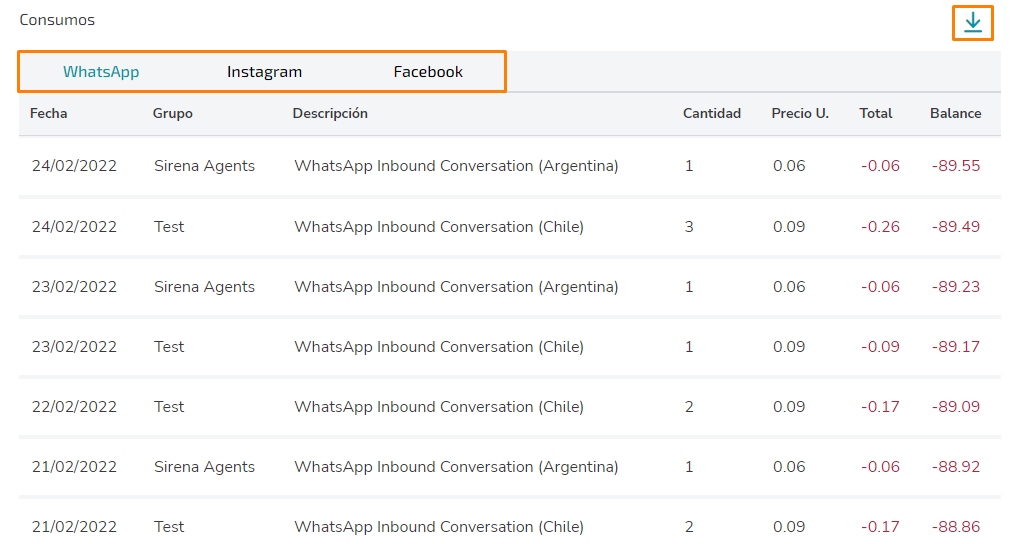This screenshot has height=544, width=1012.
Task: Select balance value -88.86
Action: pyautogui.click(x=956, y=527)
